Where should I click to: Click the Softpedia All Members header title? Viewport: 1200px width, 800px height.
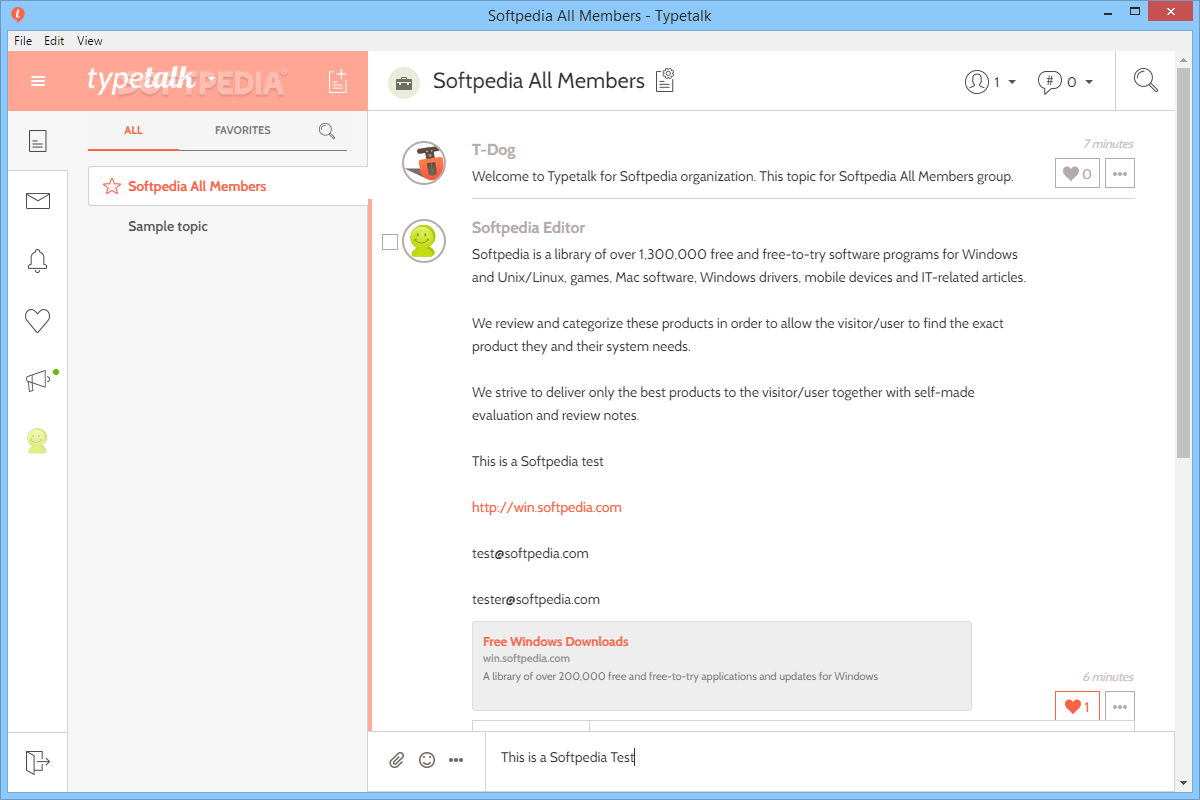click(539, 81)
